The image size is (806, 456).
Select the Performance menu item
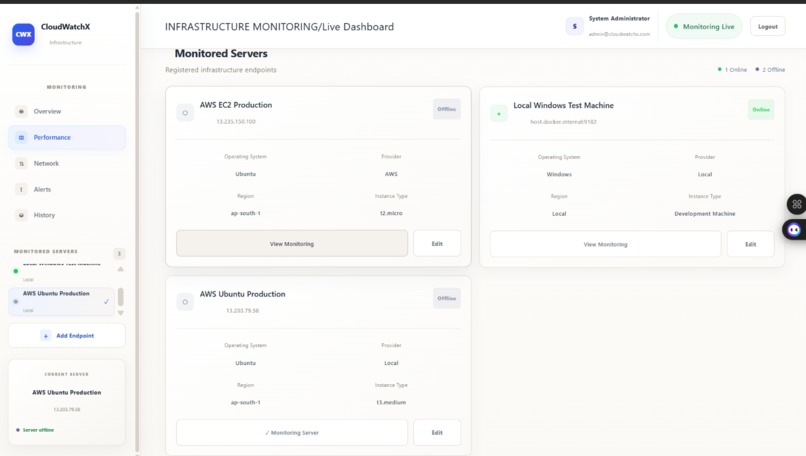pyautogui.click(x=66, y=137)
